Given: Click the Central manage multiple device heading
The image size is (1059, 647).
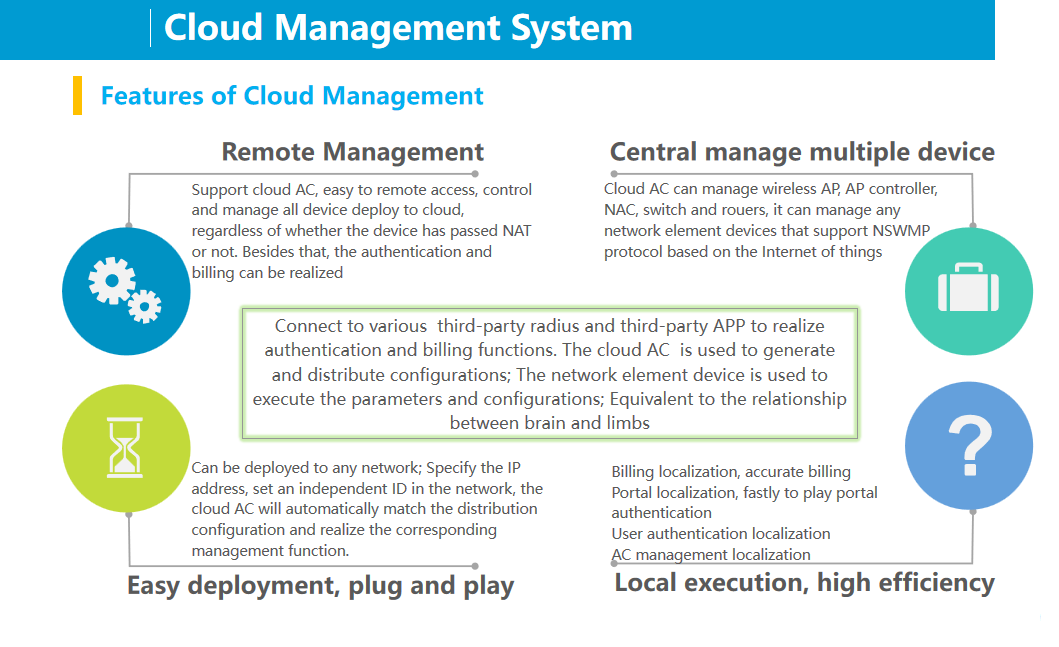Looking at the screenshot, I should (802, 152).
